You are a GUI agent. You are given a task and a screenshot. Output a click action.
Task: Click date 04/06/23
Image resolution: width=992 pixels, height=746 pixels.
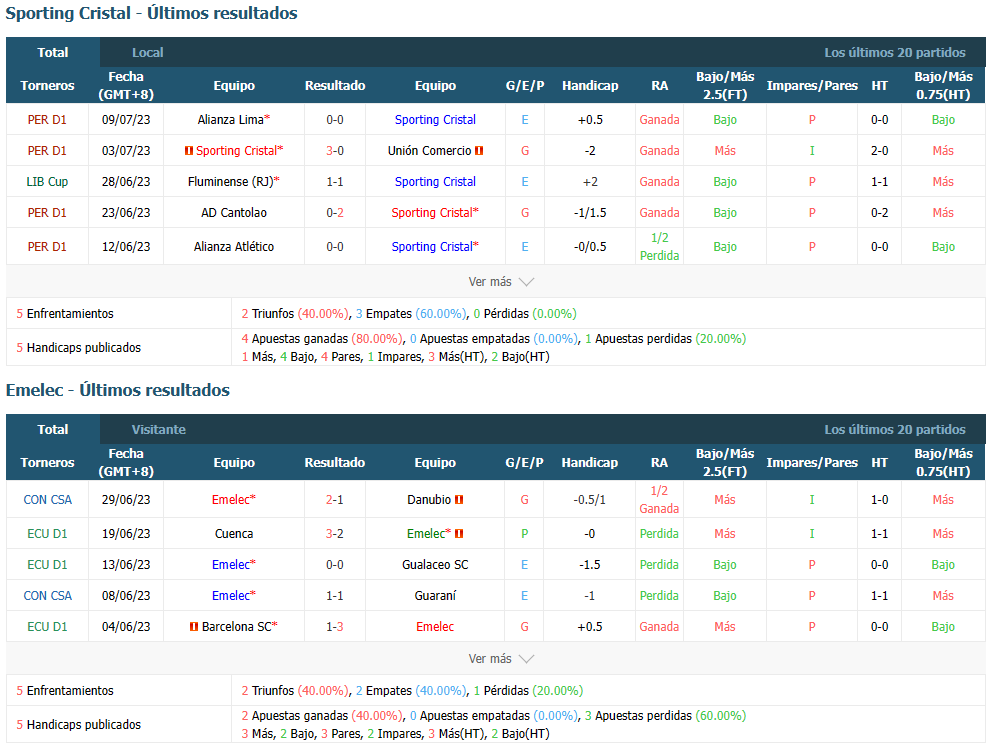[126, 626]
